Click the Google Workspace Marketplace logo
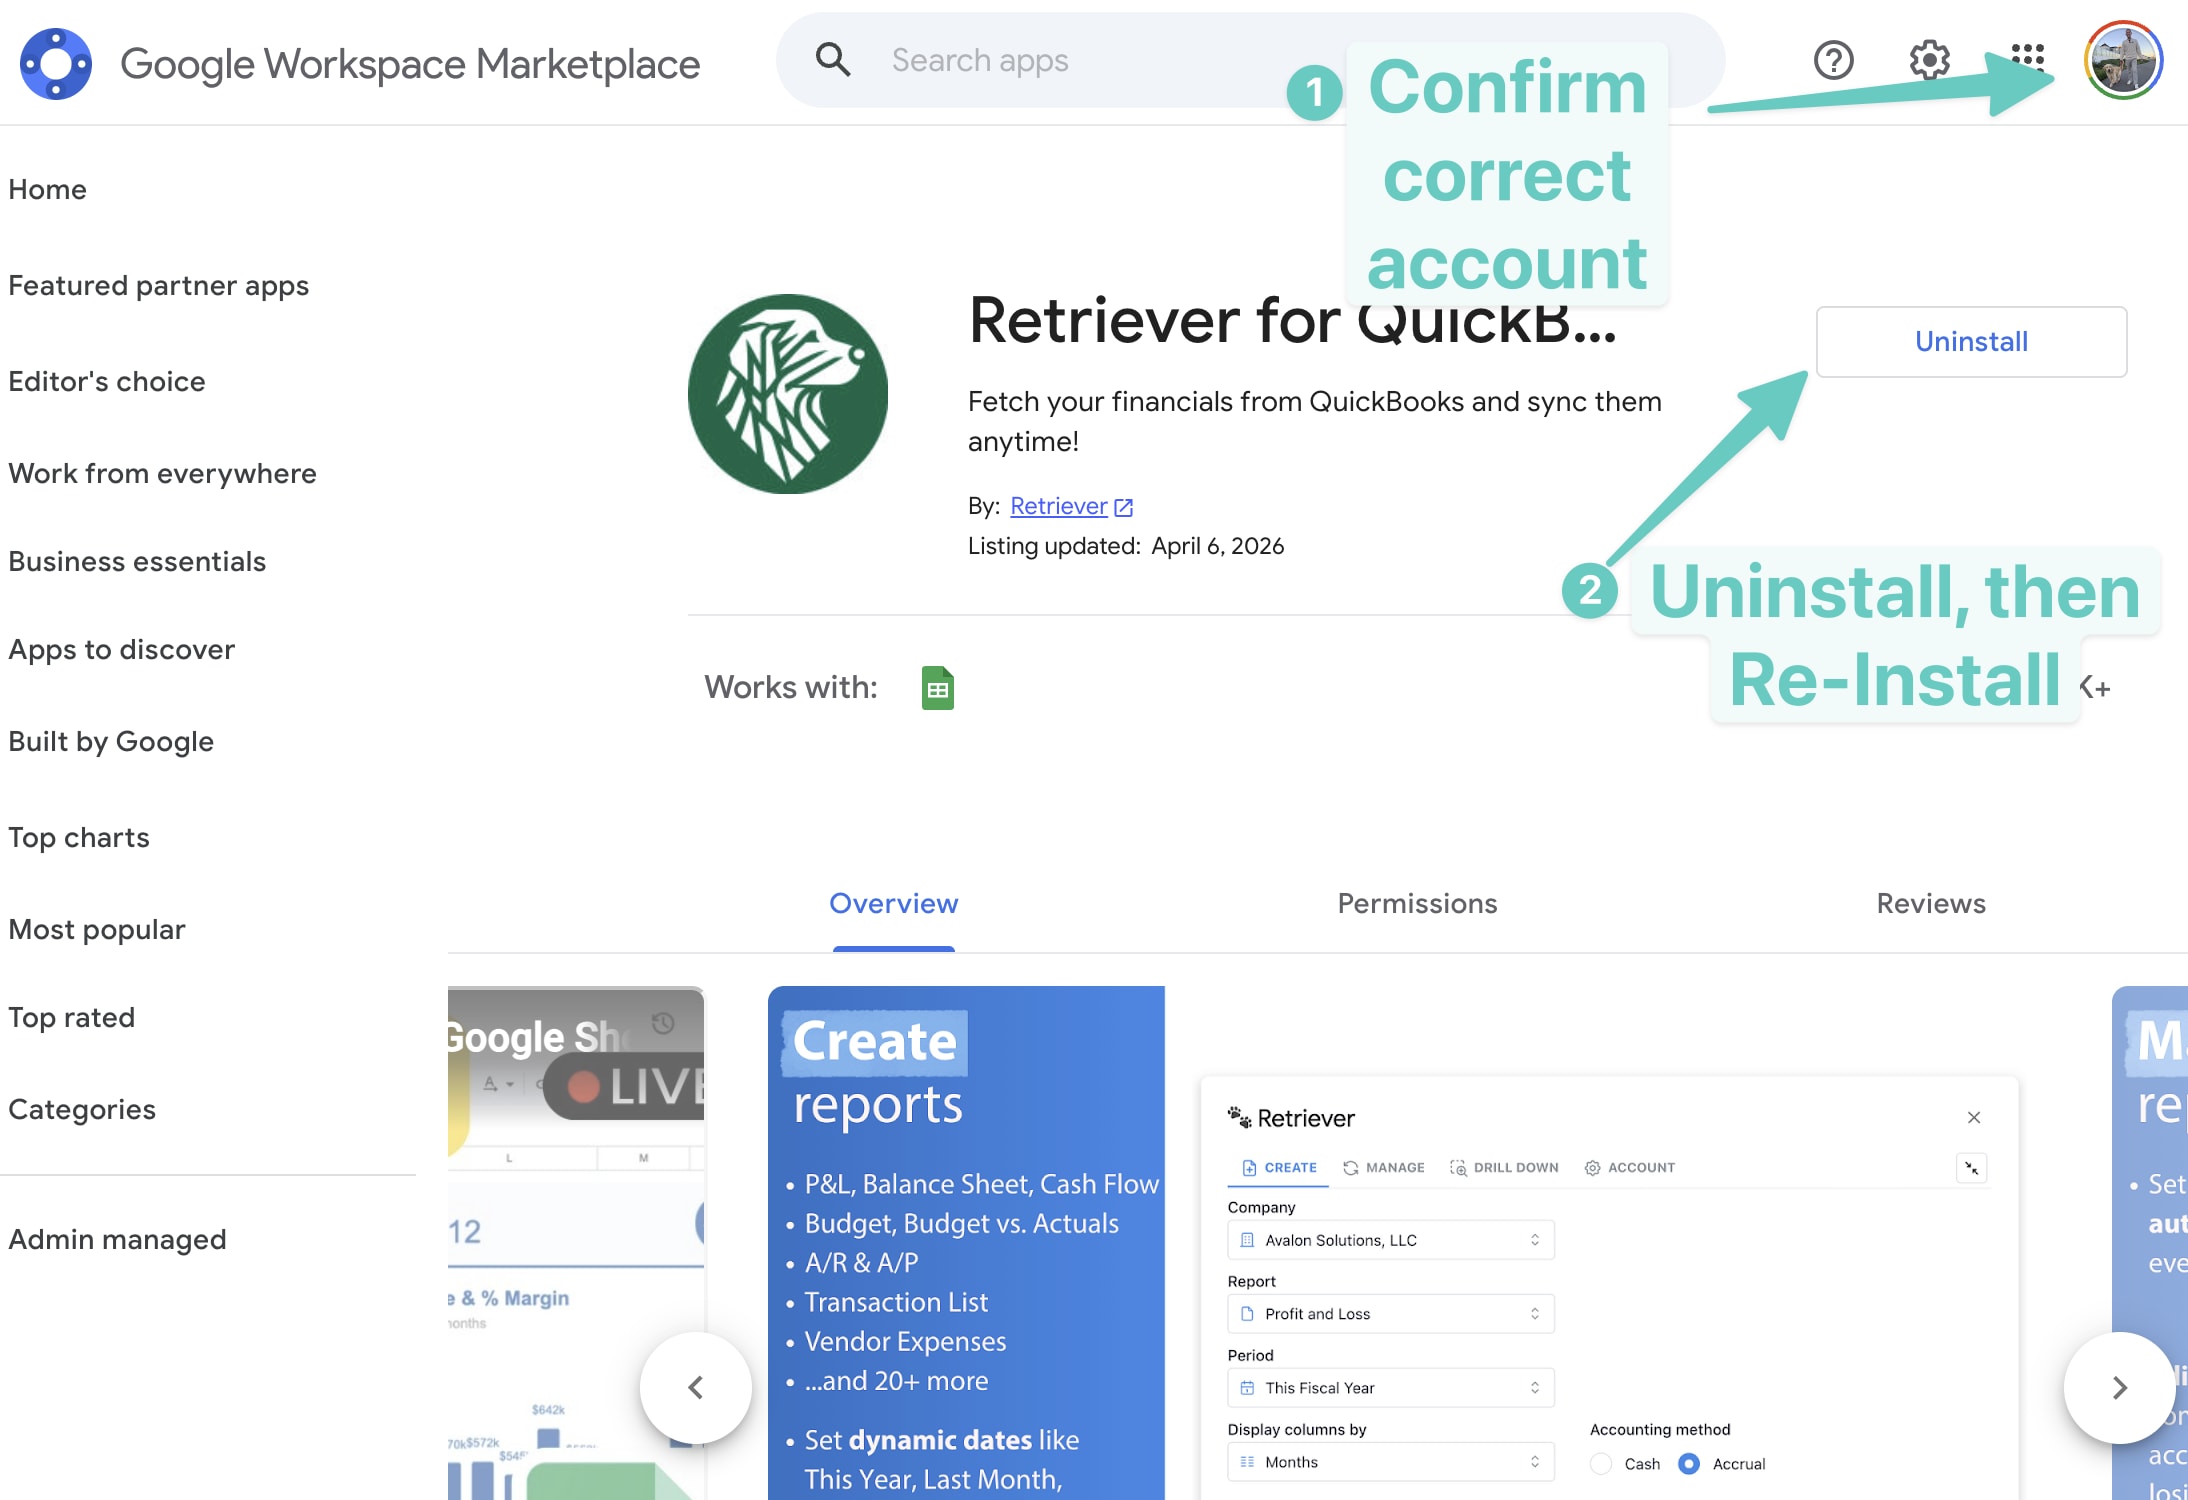2188x1500 pixels. pyautogui.click(x=56, y=63)
